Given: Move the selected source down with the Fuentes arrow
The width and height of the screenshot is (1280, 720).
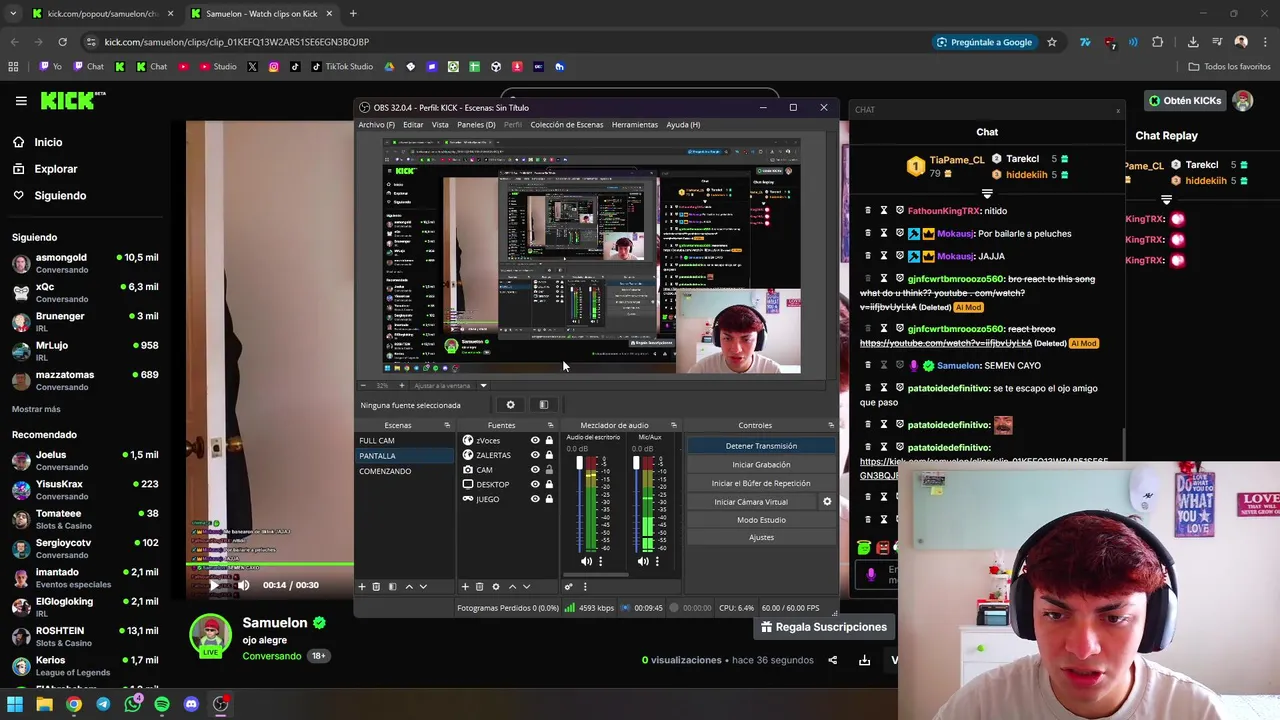Looking at the screenshot, I should click(x=527, y=587).
